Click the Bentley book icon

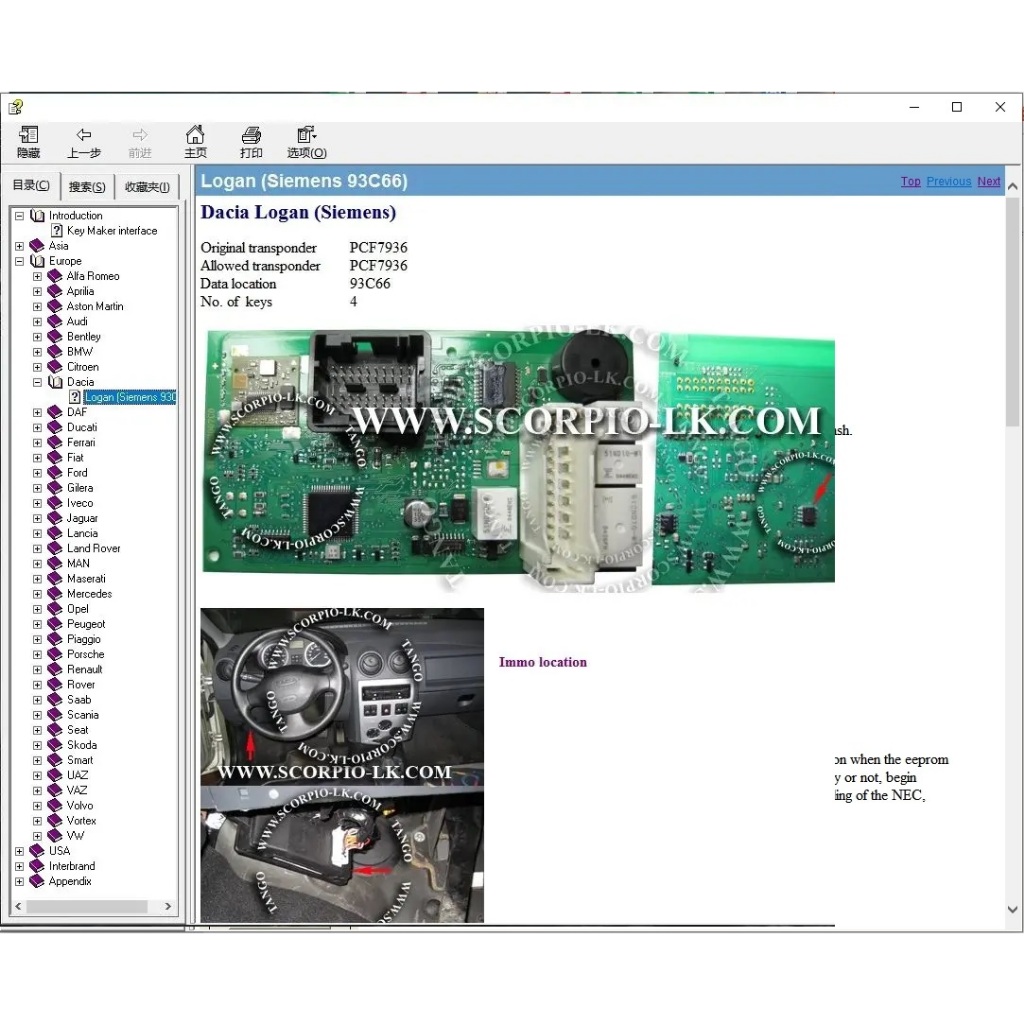click(56, 336)
